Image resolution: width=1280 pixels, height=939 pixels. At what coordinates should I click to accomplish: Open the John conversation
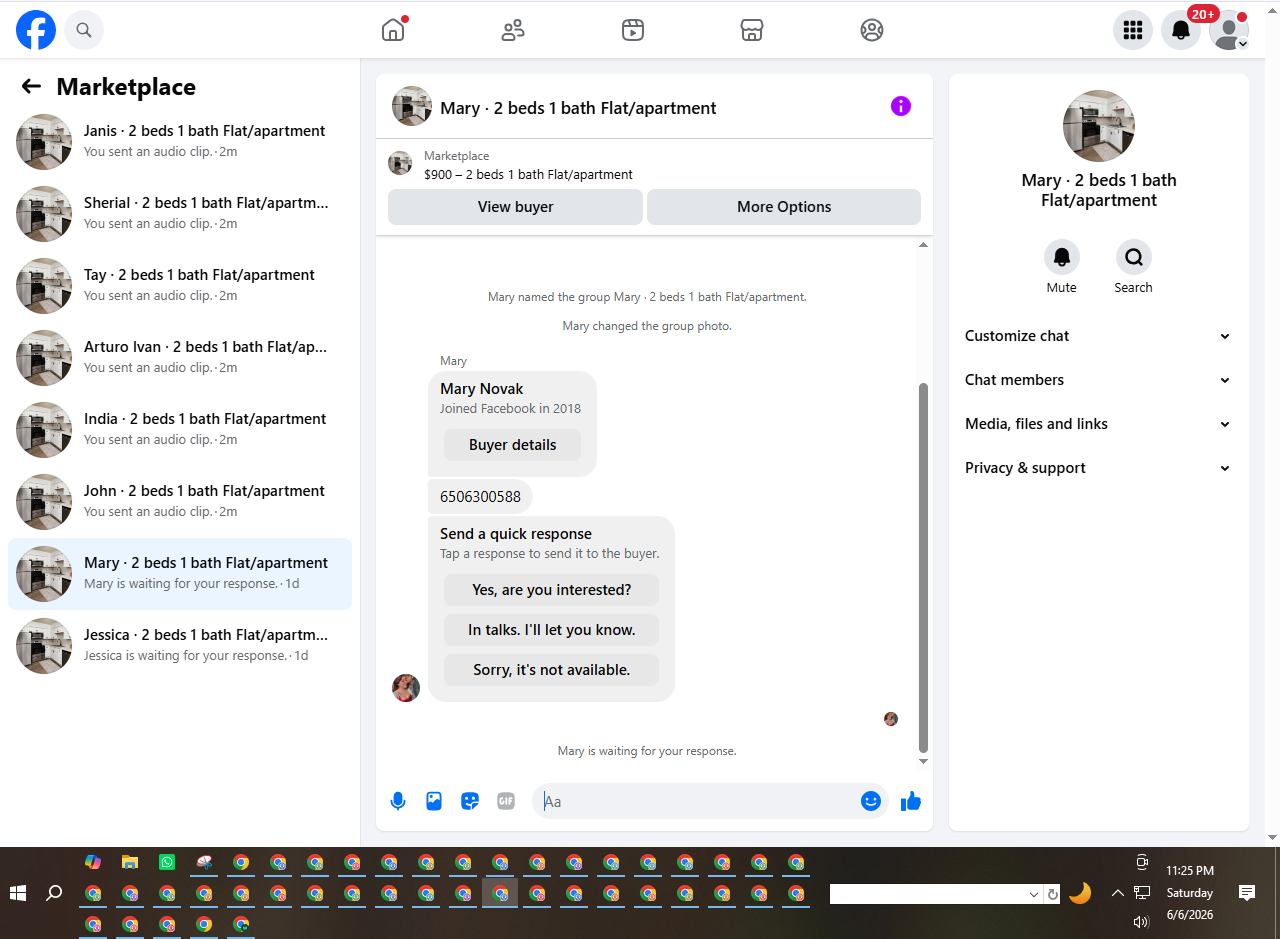click(x=180, y=502)
